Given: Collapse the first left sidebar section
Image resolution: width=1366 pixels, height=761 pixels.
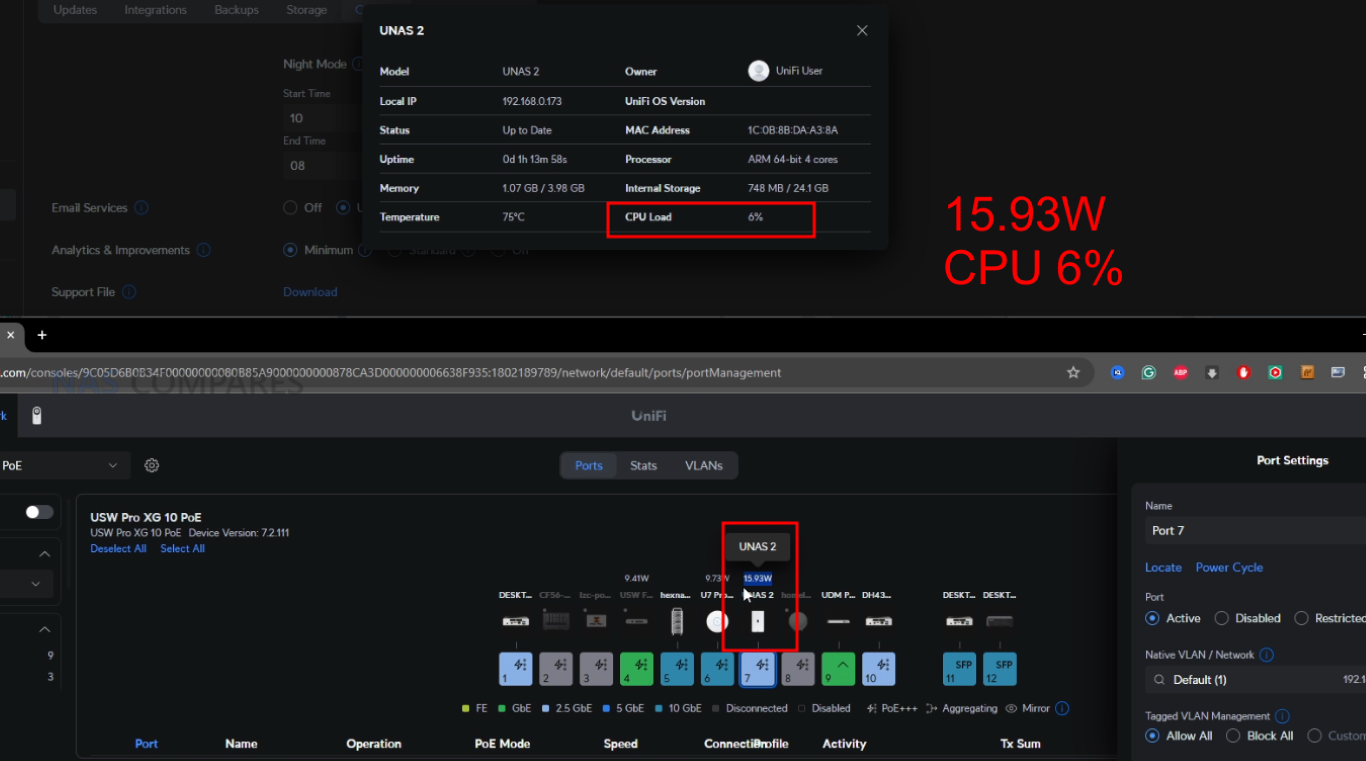Looking at the screenshot, I should [x=45, y=554].
